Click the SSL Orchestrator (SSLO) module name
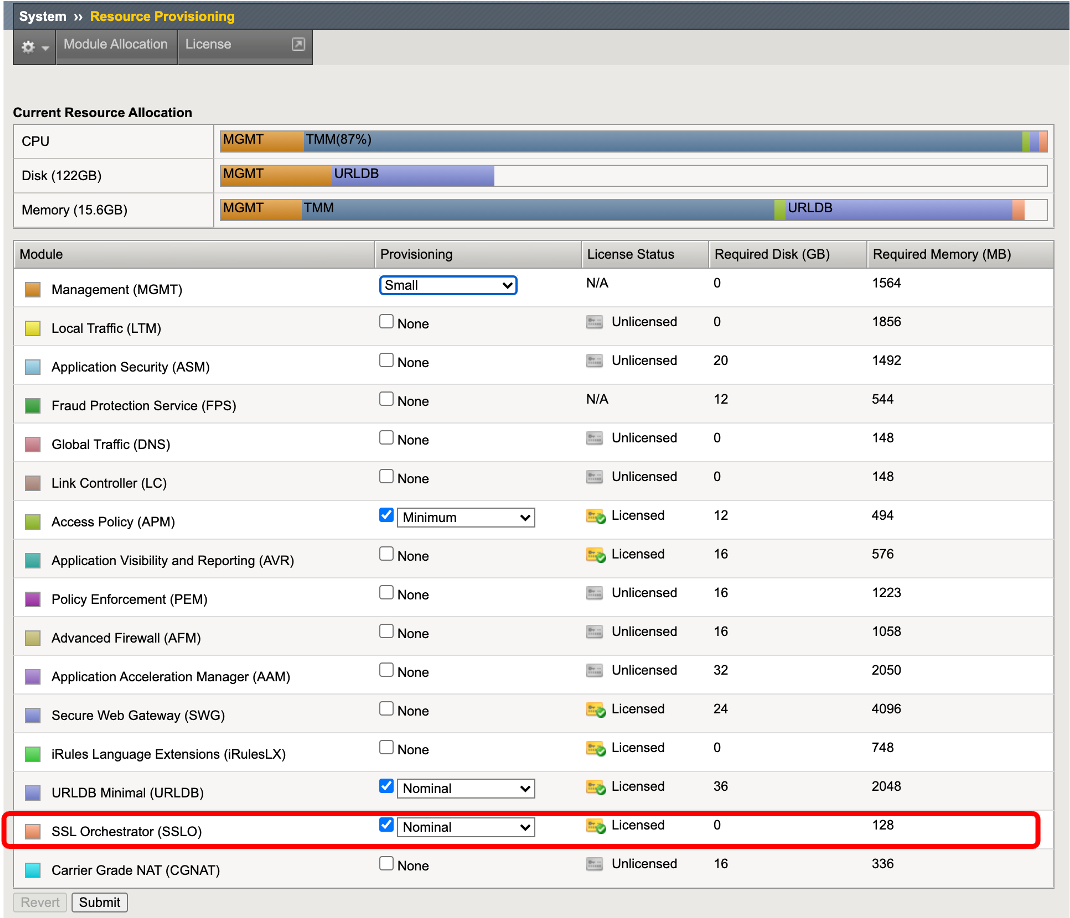 (x=127, y=831)
